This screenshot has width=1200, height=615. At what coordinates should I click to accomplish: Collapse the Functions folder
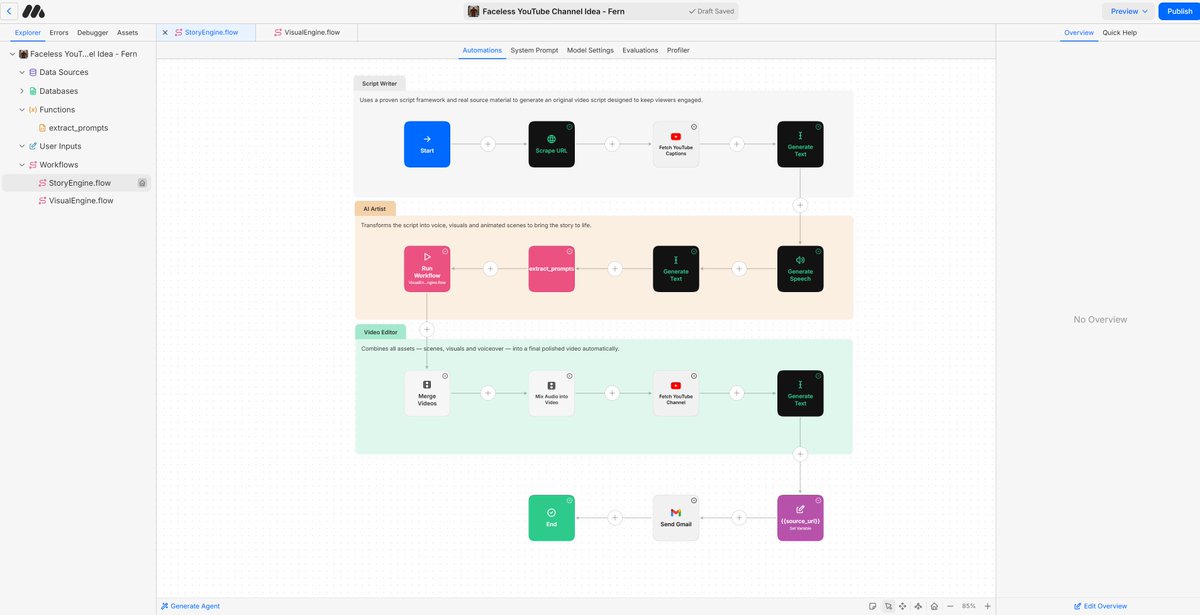(22, 110)
